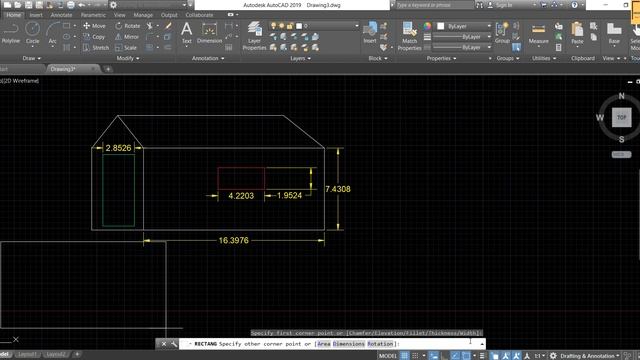Expand the Layers panel

[300, 58]
